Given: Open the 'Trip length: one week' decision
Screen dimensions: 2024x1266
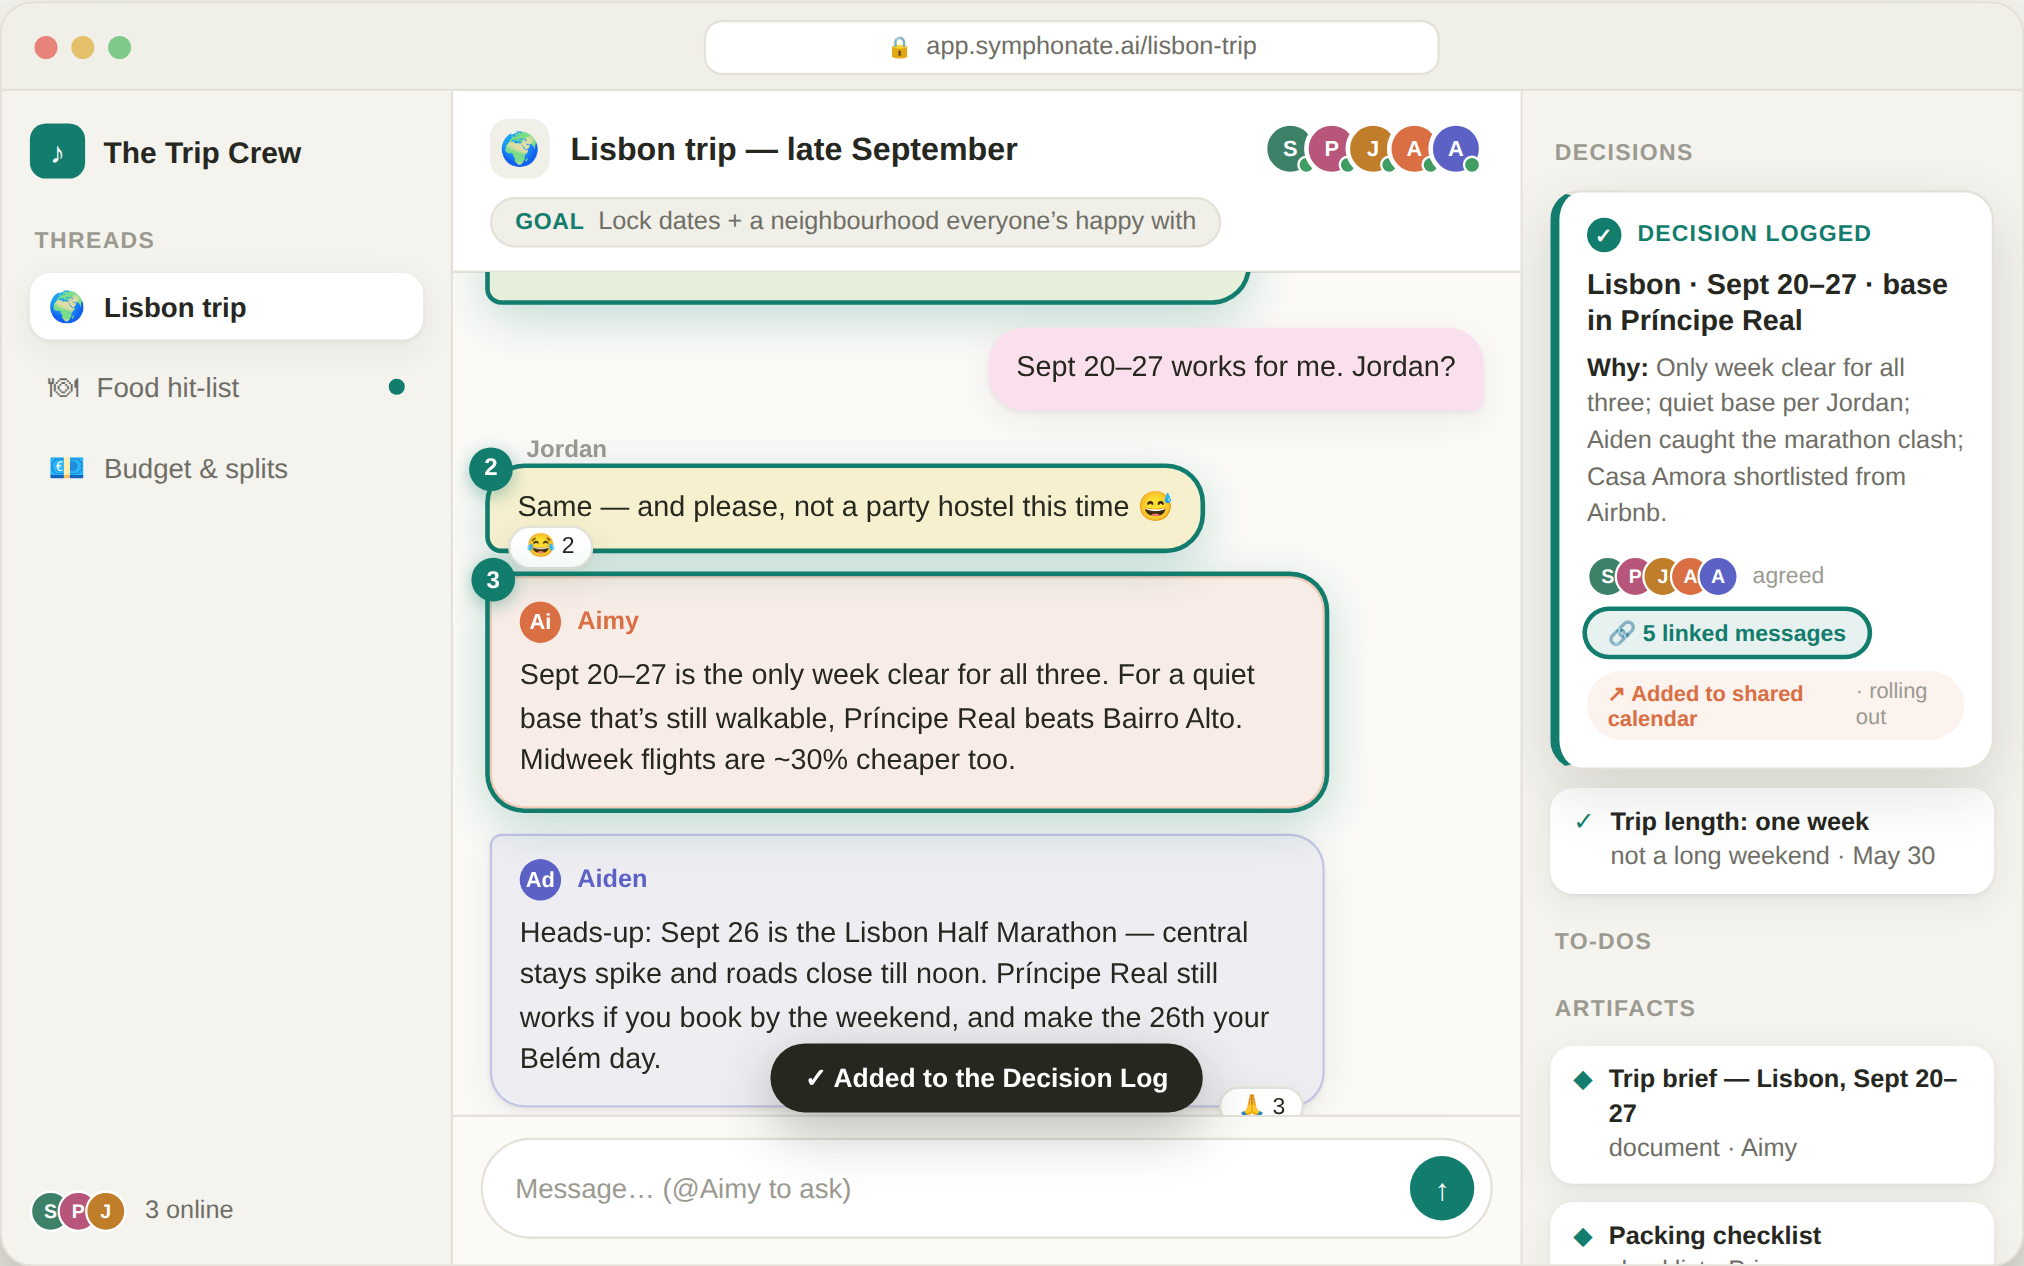Looking at the screenshot, I should click(x=1771, y=840).
